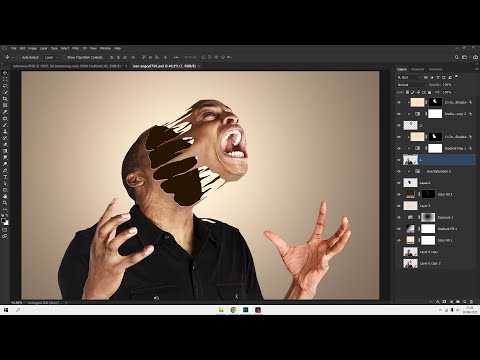
Task: Open the Filter menu
Action: [75, 48]
